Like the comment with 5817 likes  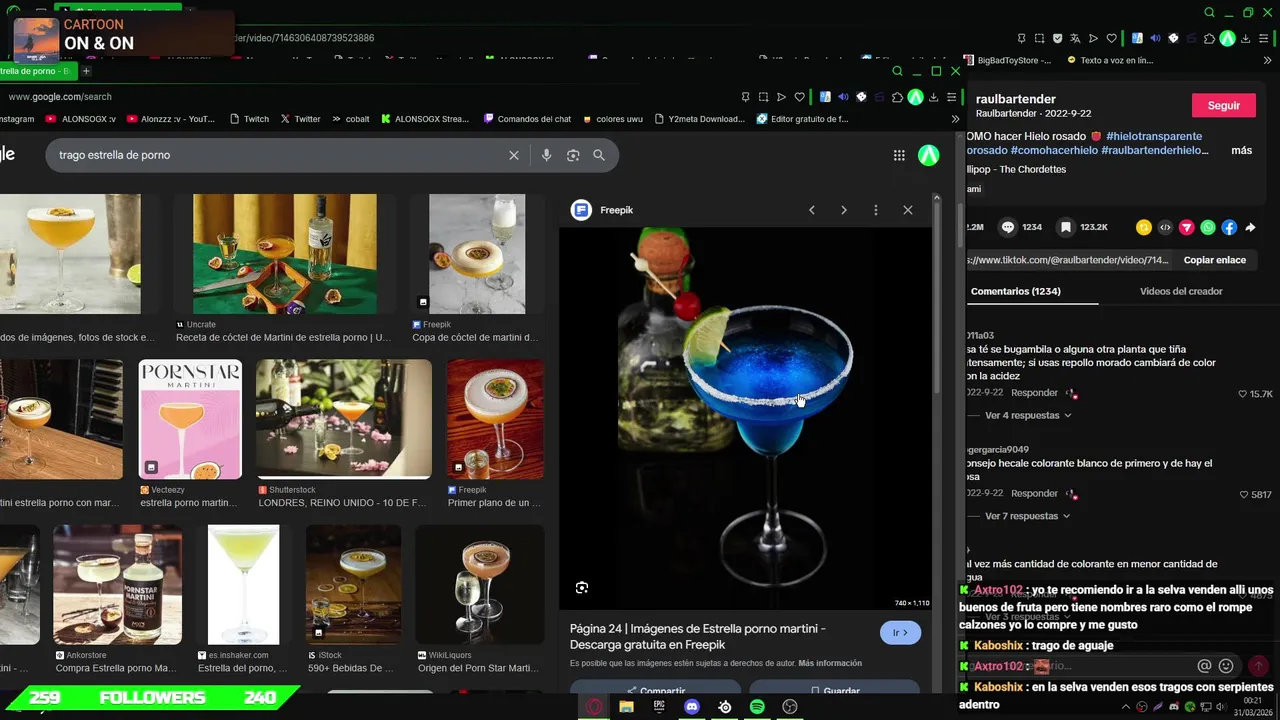coord(1244,495)
